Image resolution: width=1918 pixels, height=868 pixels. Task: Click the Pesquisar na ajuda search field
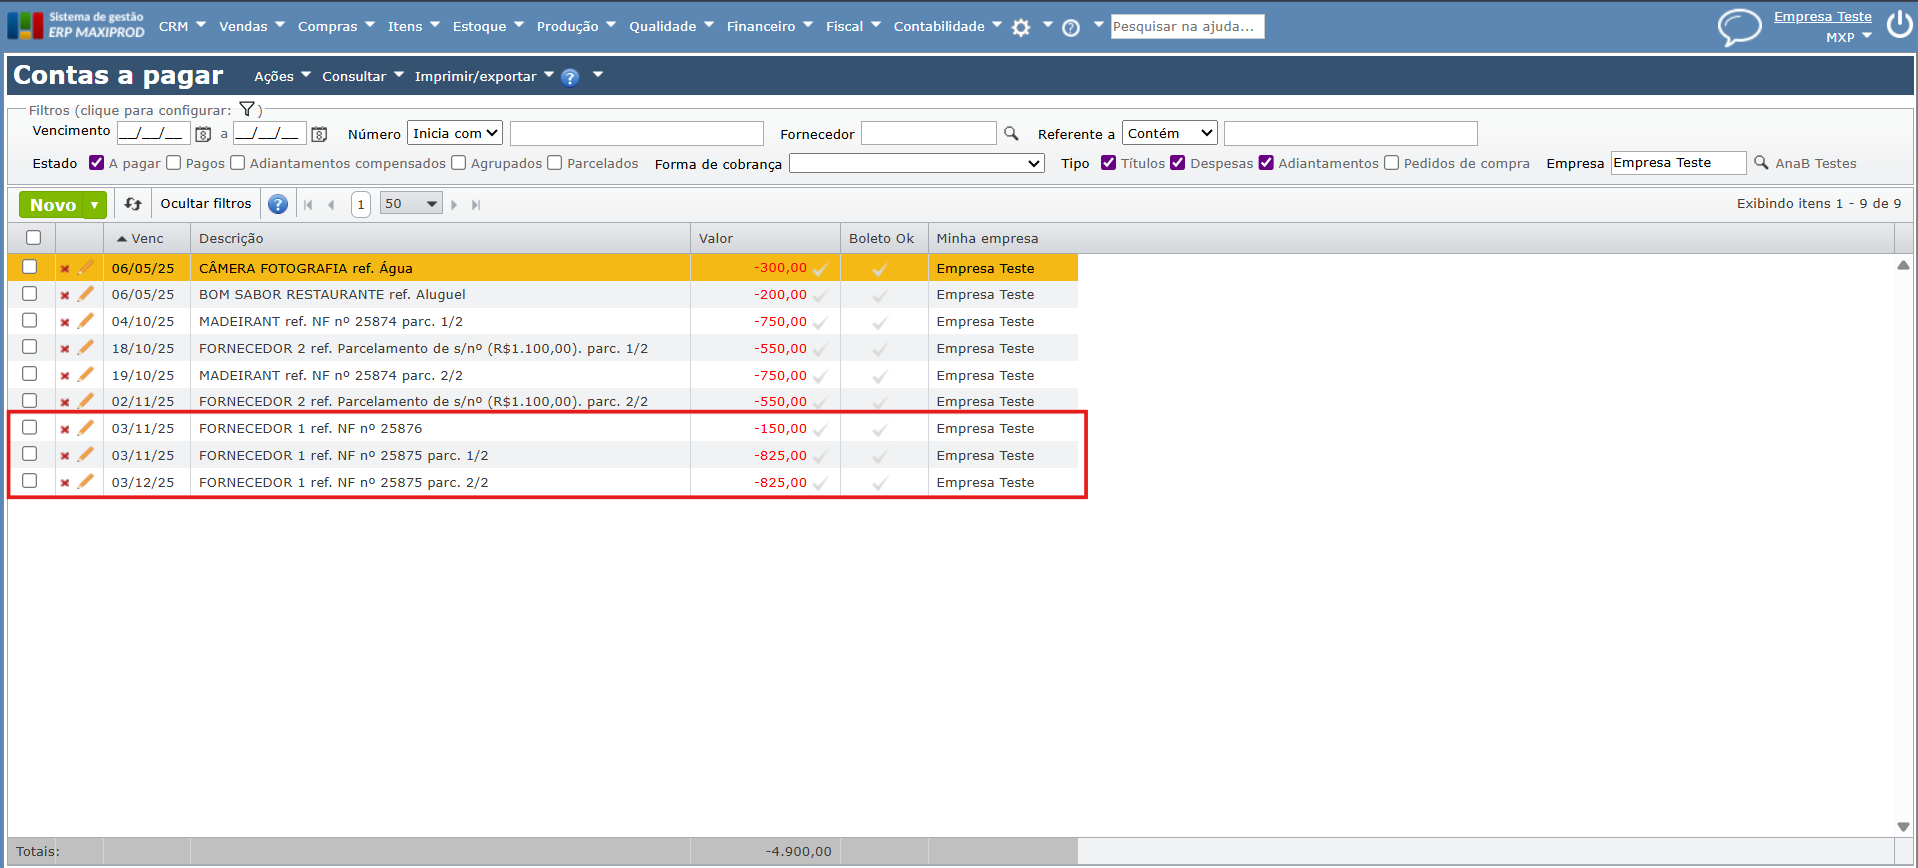1188,27
